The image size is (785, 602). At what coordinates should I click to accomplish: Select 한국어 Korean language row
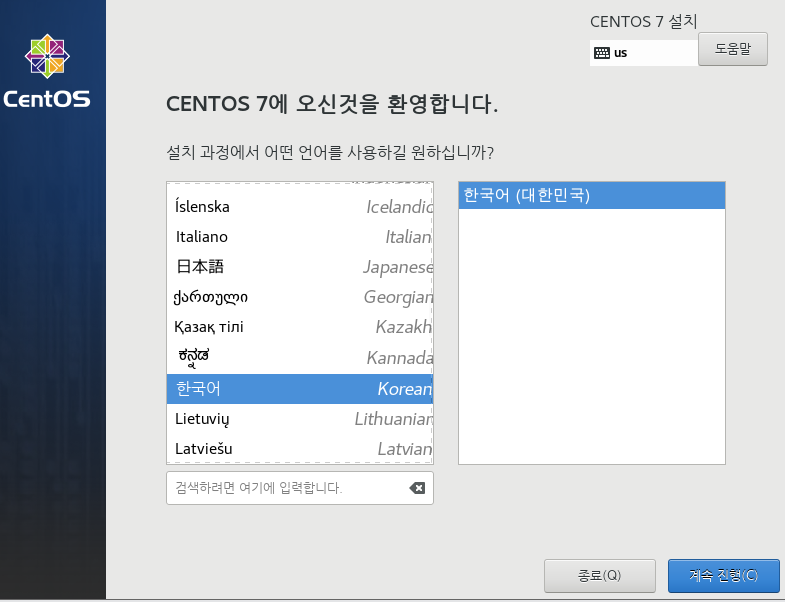click(300, 389)
